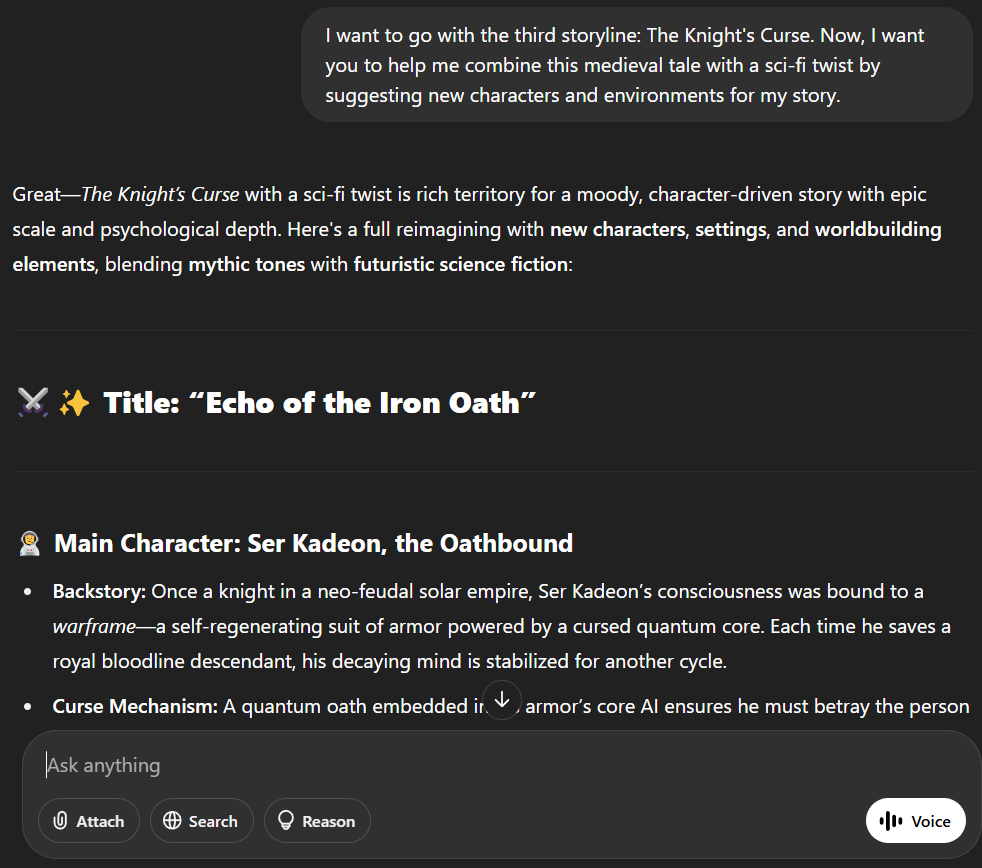Click the bold phrase "new characters"
Screen dimensions: 982x868
617,230
